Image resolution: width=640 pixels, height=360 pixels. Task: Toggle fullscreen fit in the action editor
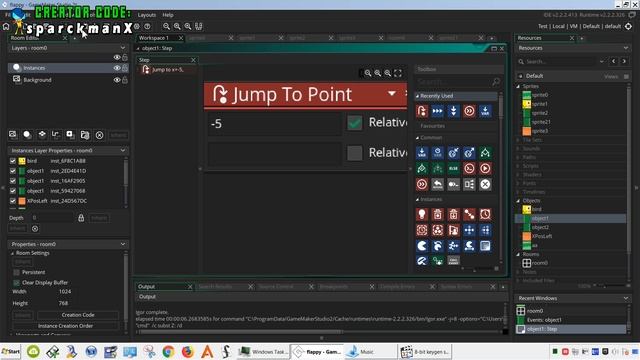(398, 73)
